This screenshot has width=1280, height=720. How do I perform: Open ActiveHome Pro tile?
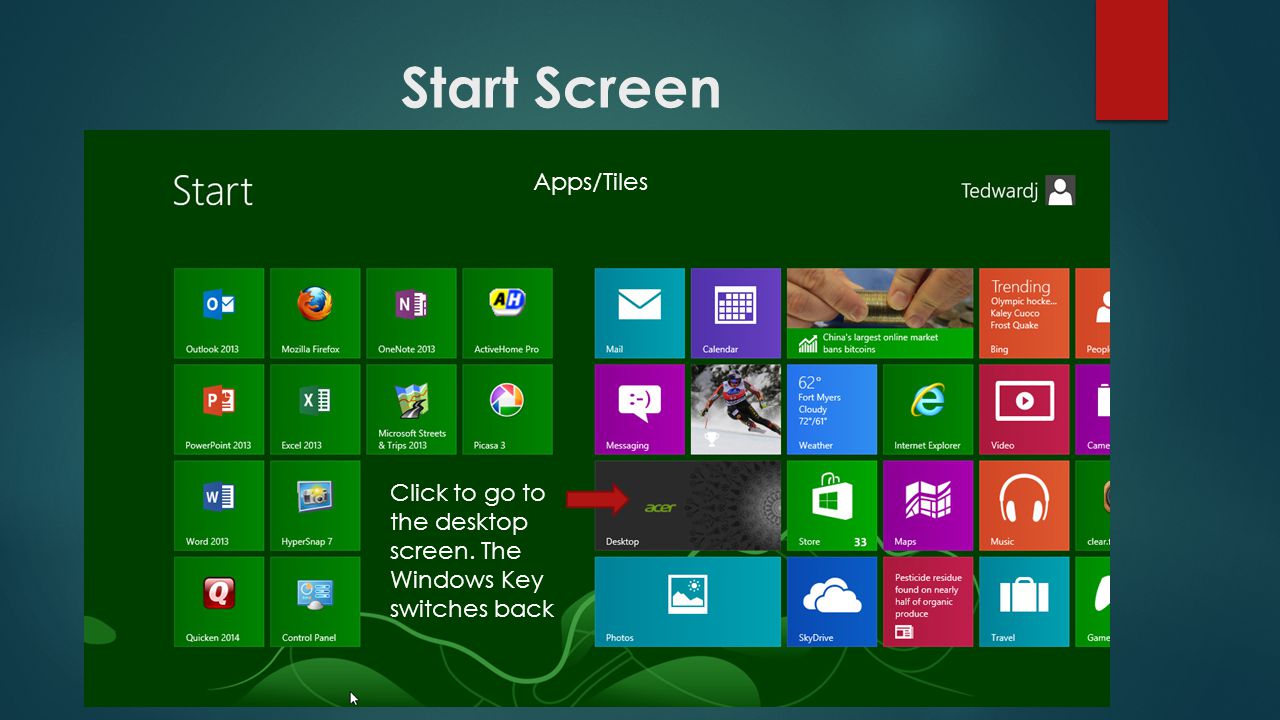(507, 313)
